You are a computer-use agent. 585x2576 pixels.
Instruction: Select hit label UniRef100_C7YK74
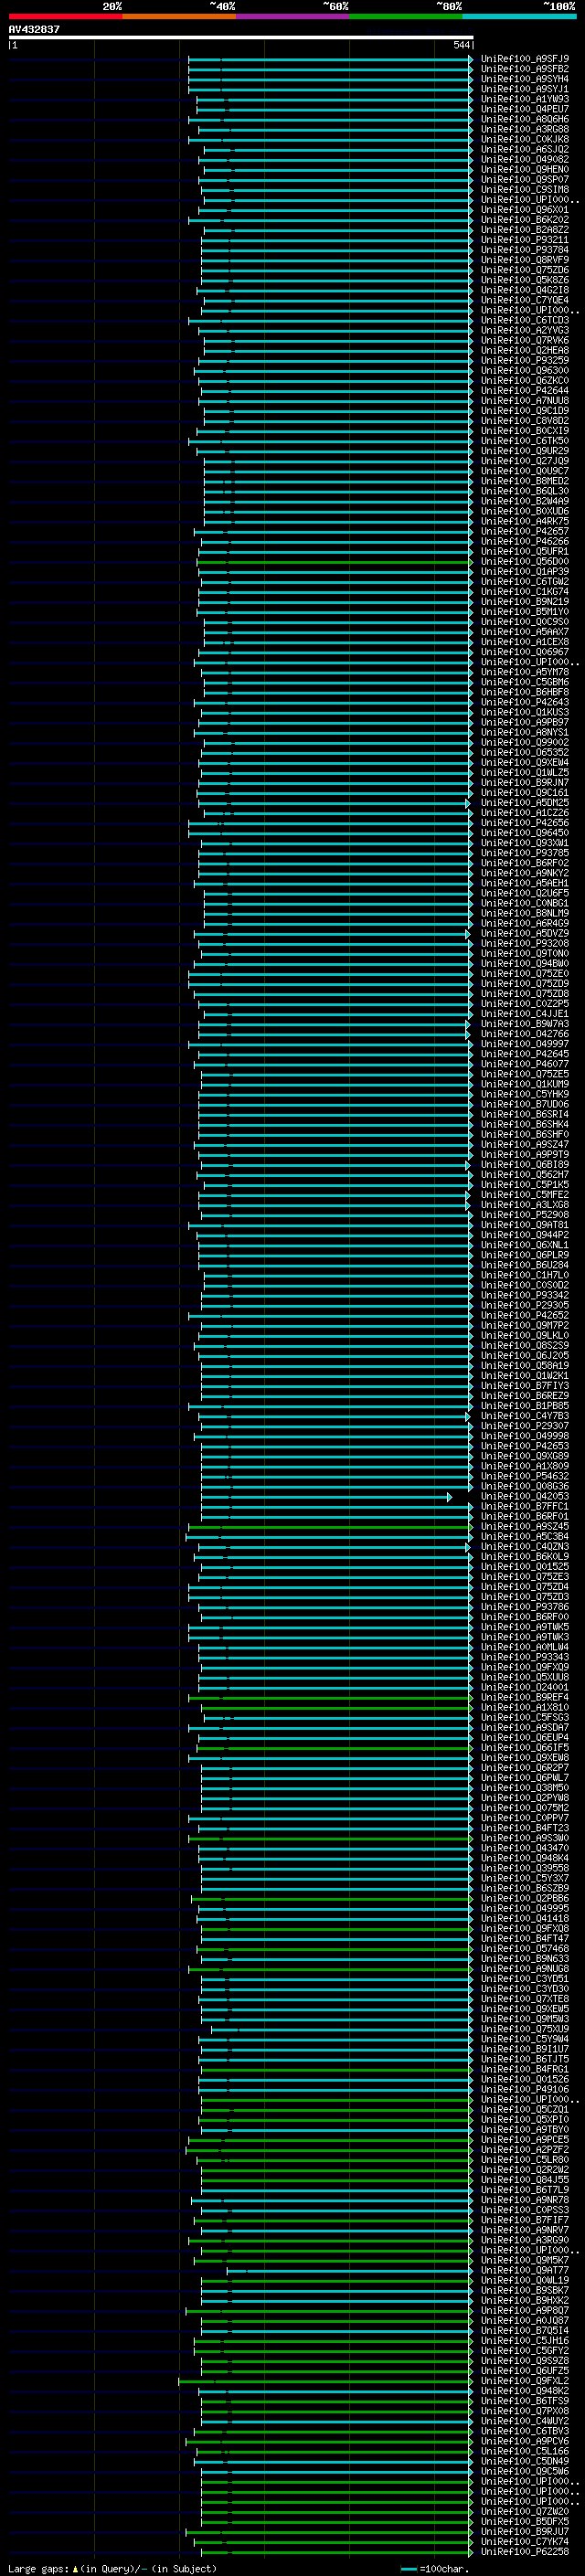tap(524, 2541)
